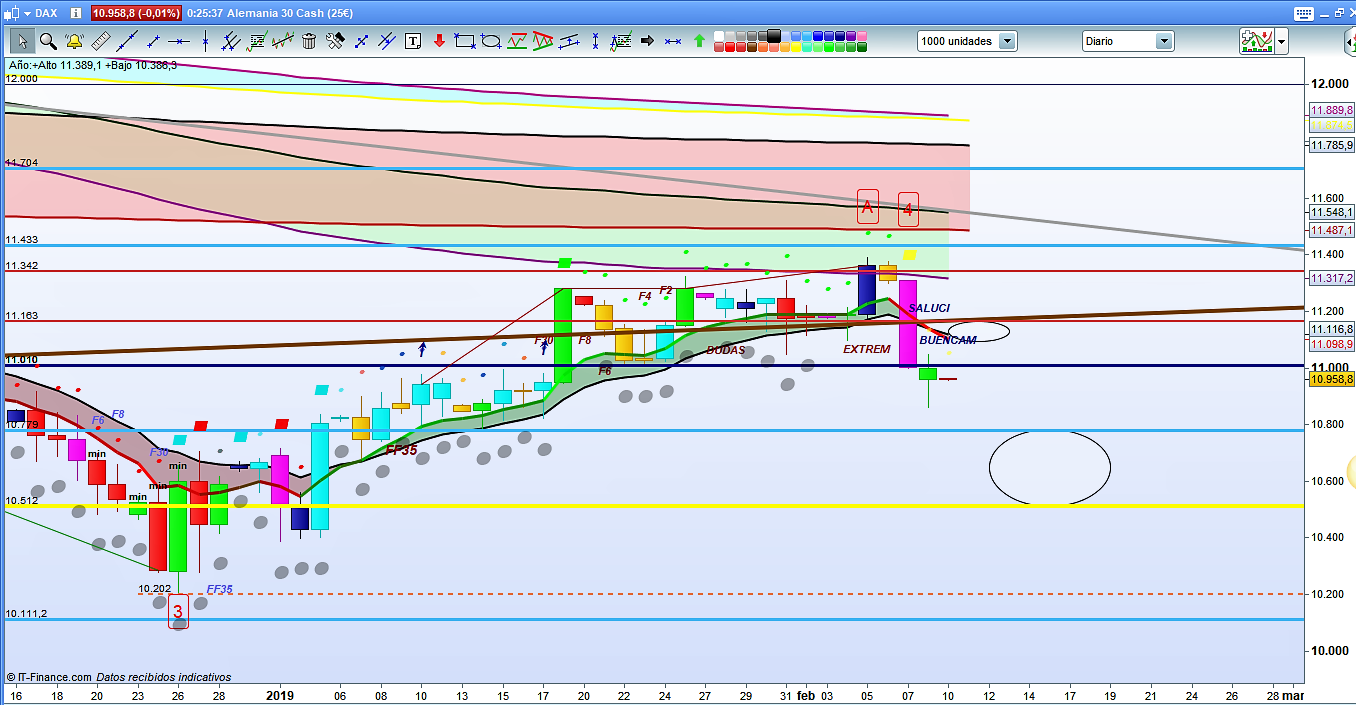This screenshot has width=1356, height=705.
Task: Choose the rectangle drawing tool
Action: coord(464,41)
